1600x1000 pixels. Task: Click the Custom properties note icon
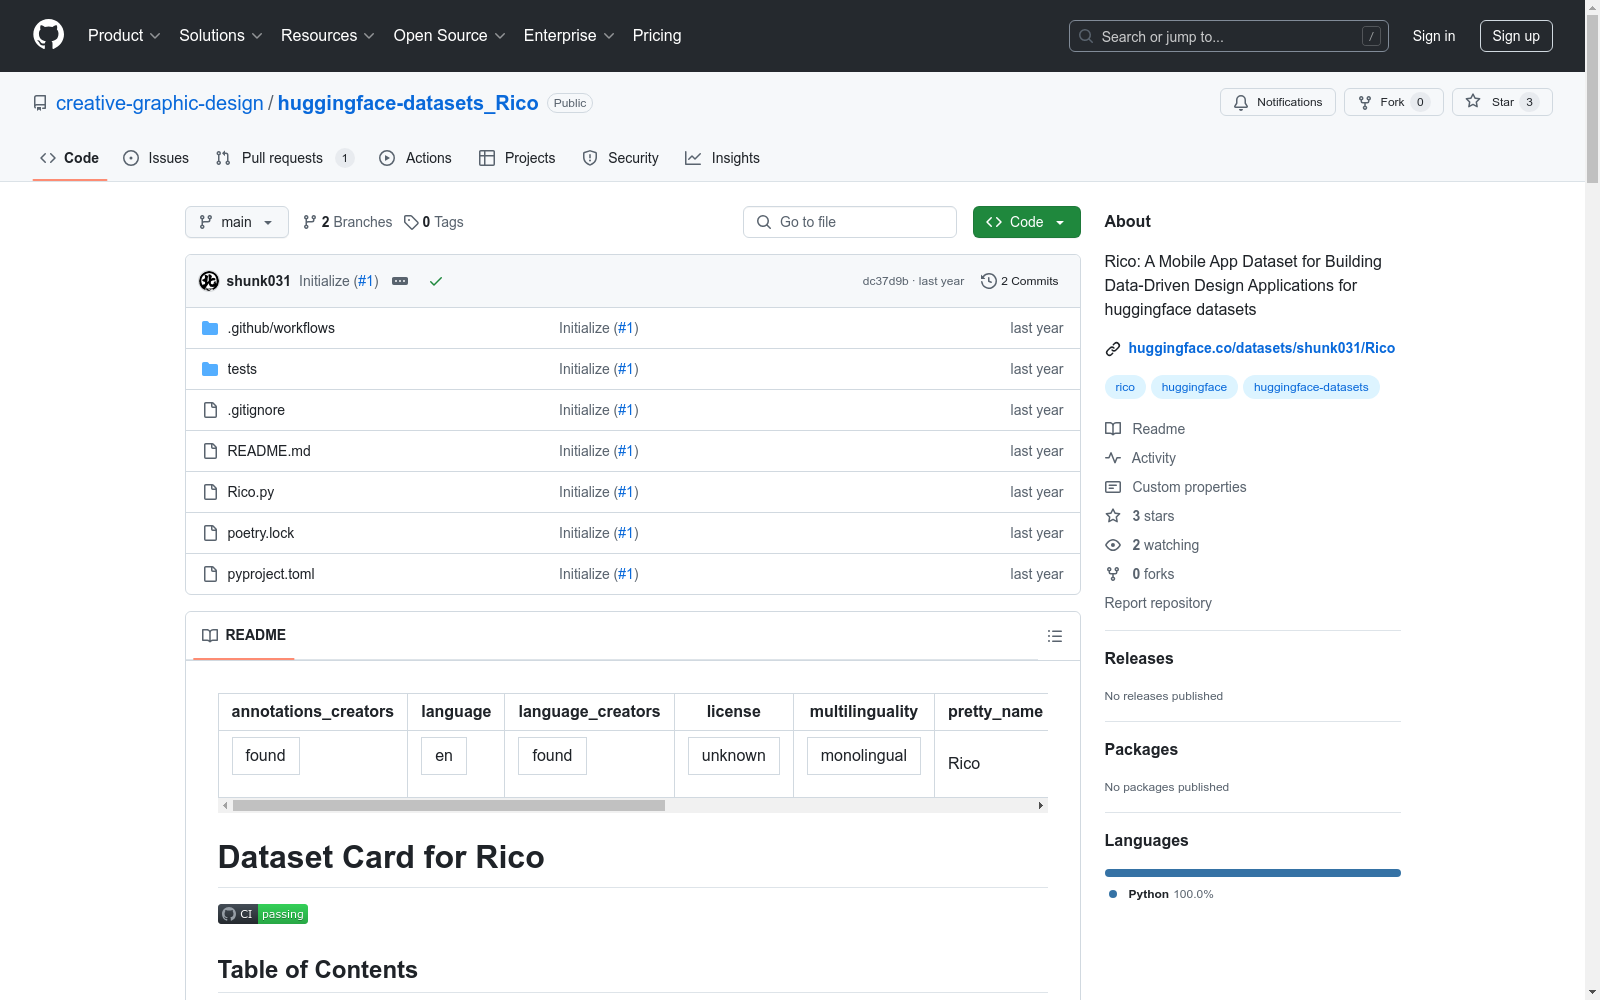pyautogui.click(x=1113, y=487)
